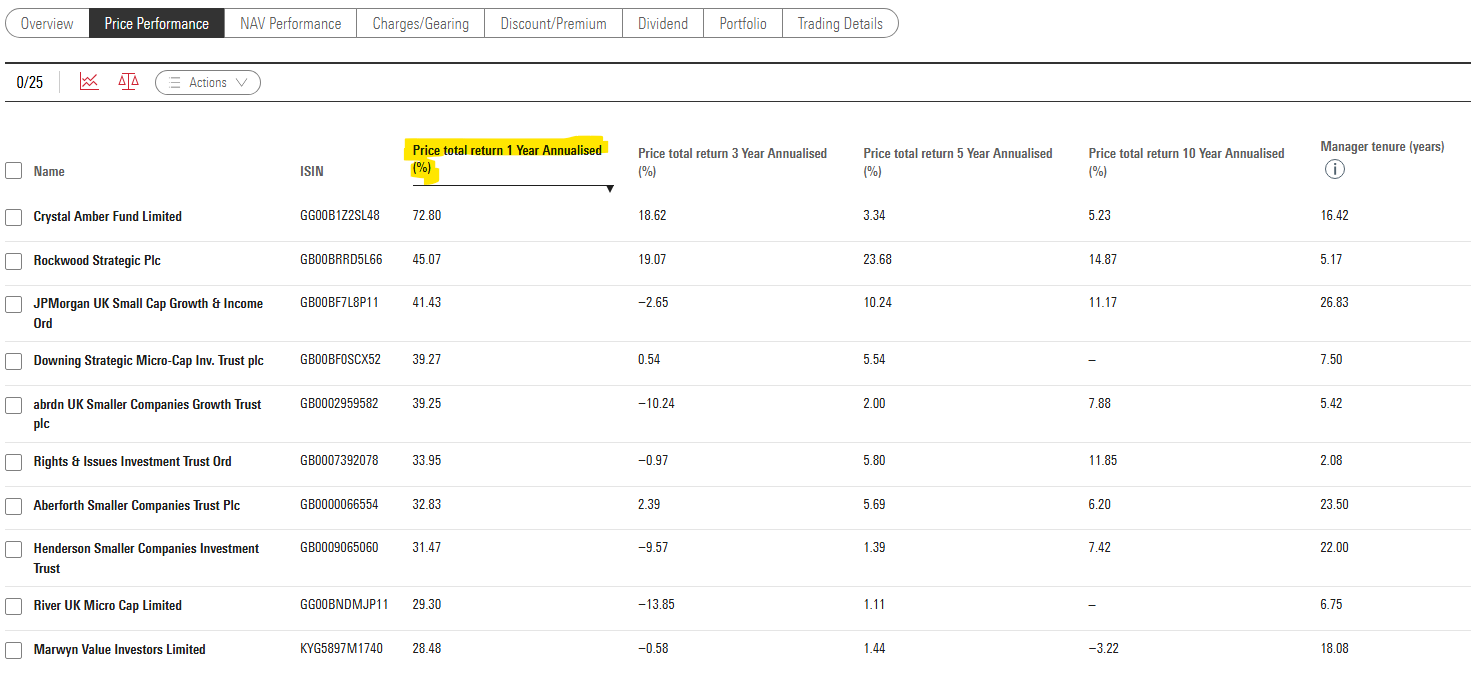Check the Marwyn Value Investors checkbox

[13, 650]
